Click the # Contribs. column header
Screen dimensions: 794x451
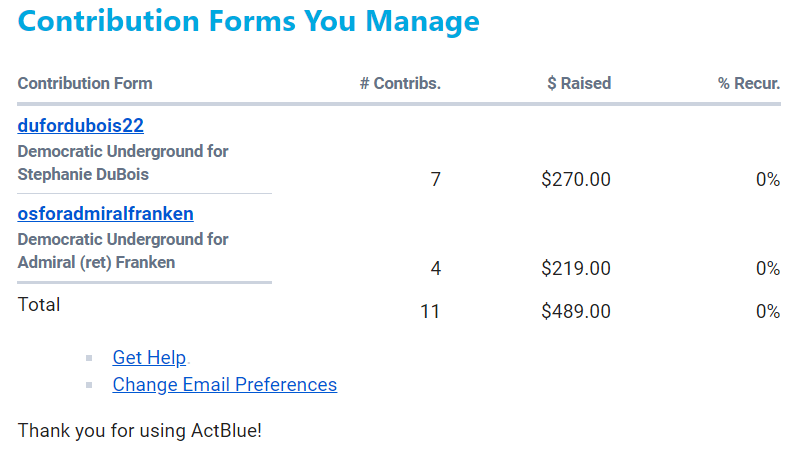[x=400, y=83]
